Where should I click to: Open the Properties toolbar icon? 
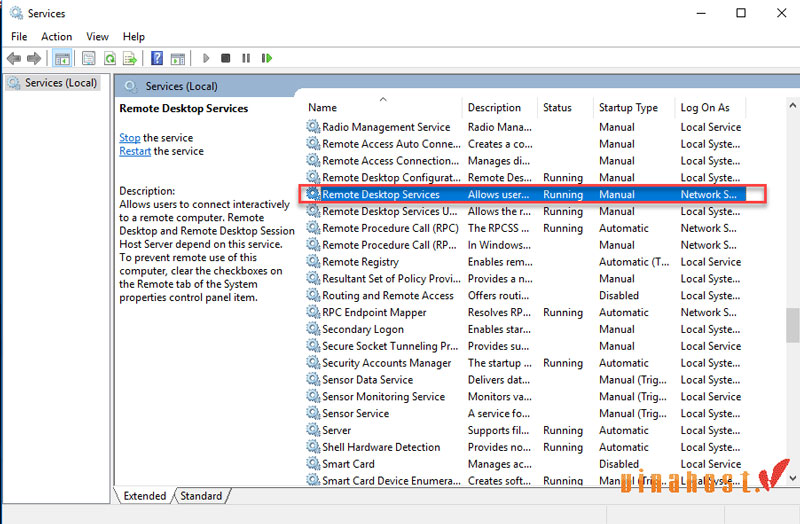pyautogui.click(x=89, y=59)
